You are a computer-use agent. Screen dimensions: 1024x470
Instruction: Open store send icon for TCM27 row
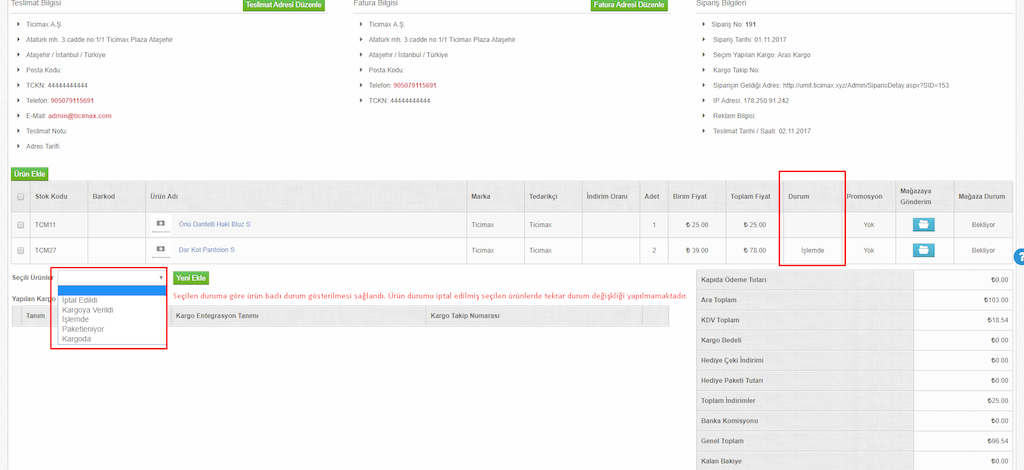click(923, 250)
